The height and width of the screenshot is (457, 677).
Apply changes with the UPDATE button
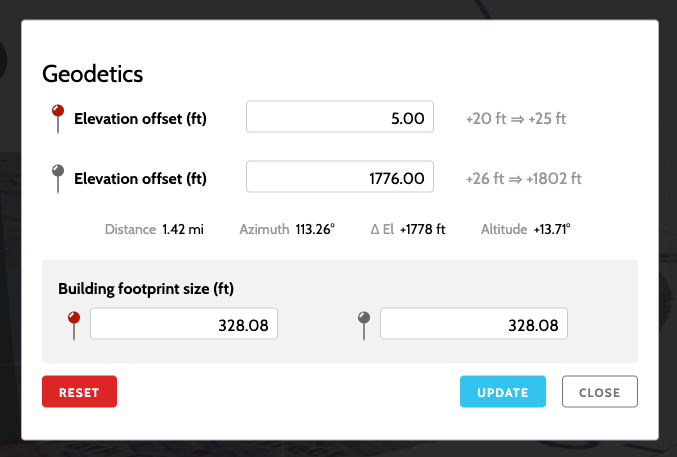tap(502, 392)
